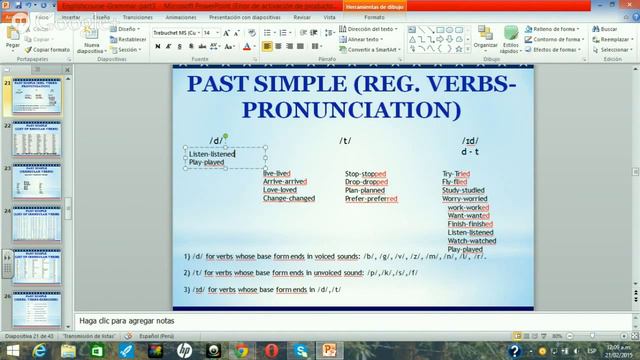Open columns layout button

coord(317,47)
